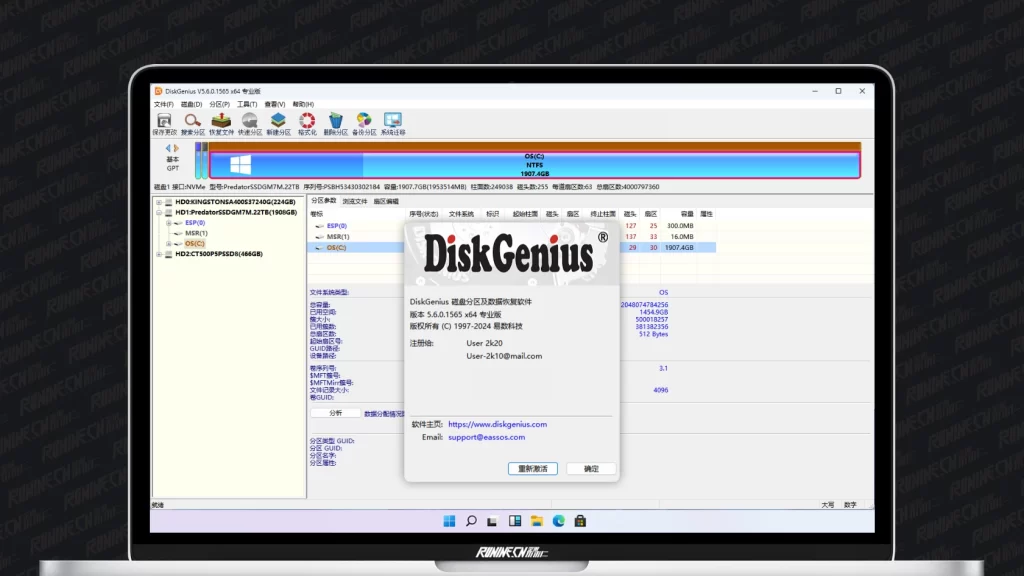
Task: Collapse the HD1 PredatorSSD disk tree node
Action: pyautogui.click(x=158, y=212)
